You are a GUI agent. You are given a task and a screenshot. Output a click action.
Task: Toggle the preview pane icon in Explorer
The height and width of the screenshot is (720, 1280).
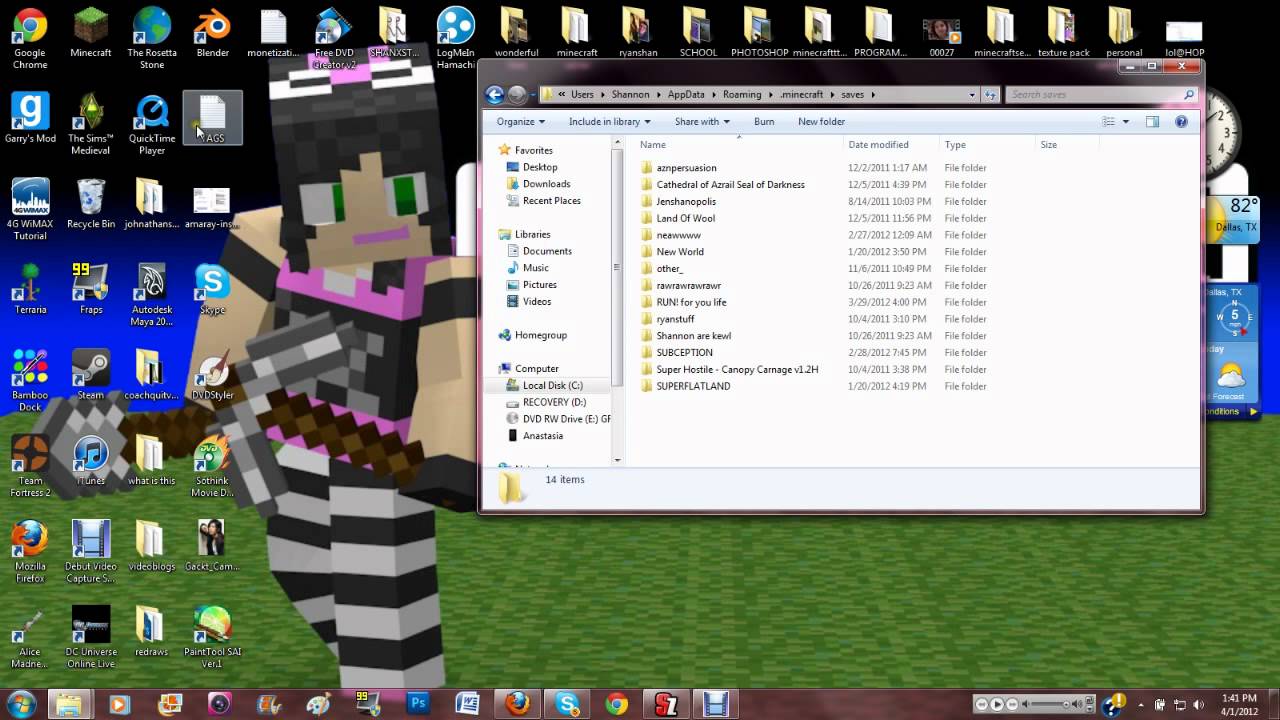1152,122
